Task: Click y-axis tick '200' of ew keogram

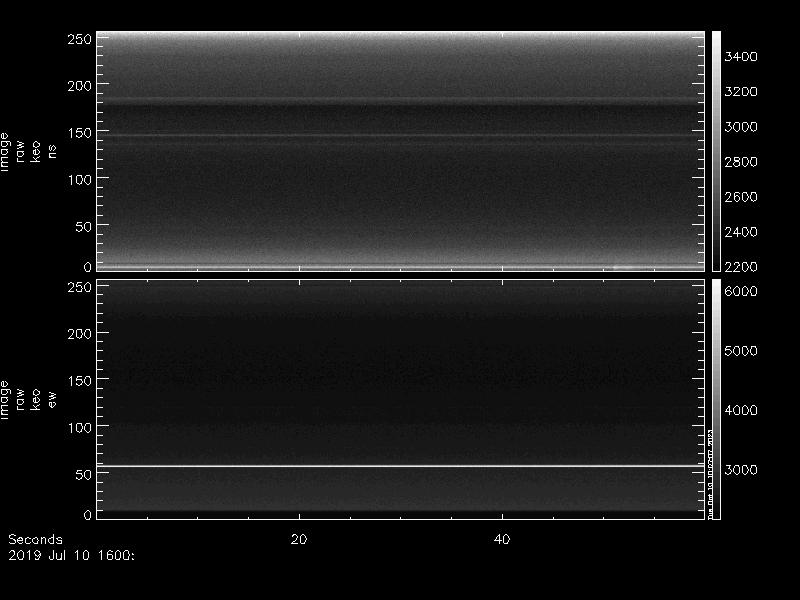Action: (x=80, y=334)
